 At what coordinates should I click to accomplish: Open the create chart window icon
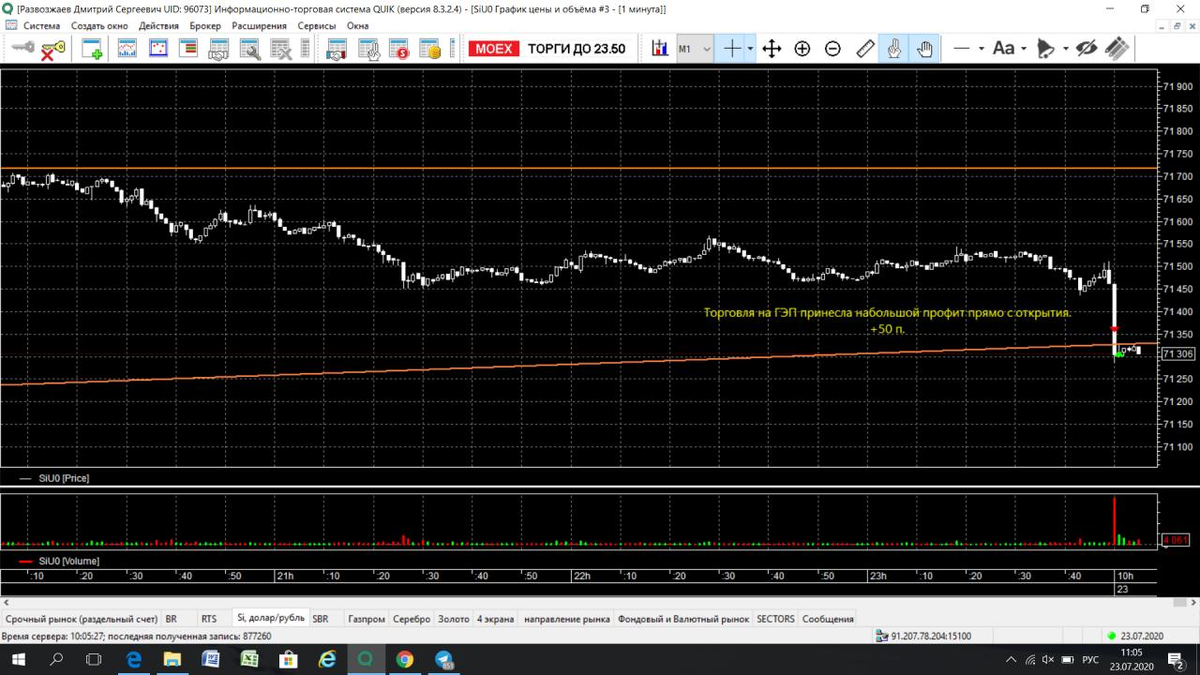coord(127,48)
